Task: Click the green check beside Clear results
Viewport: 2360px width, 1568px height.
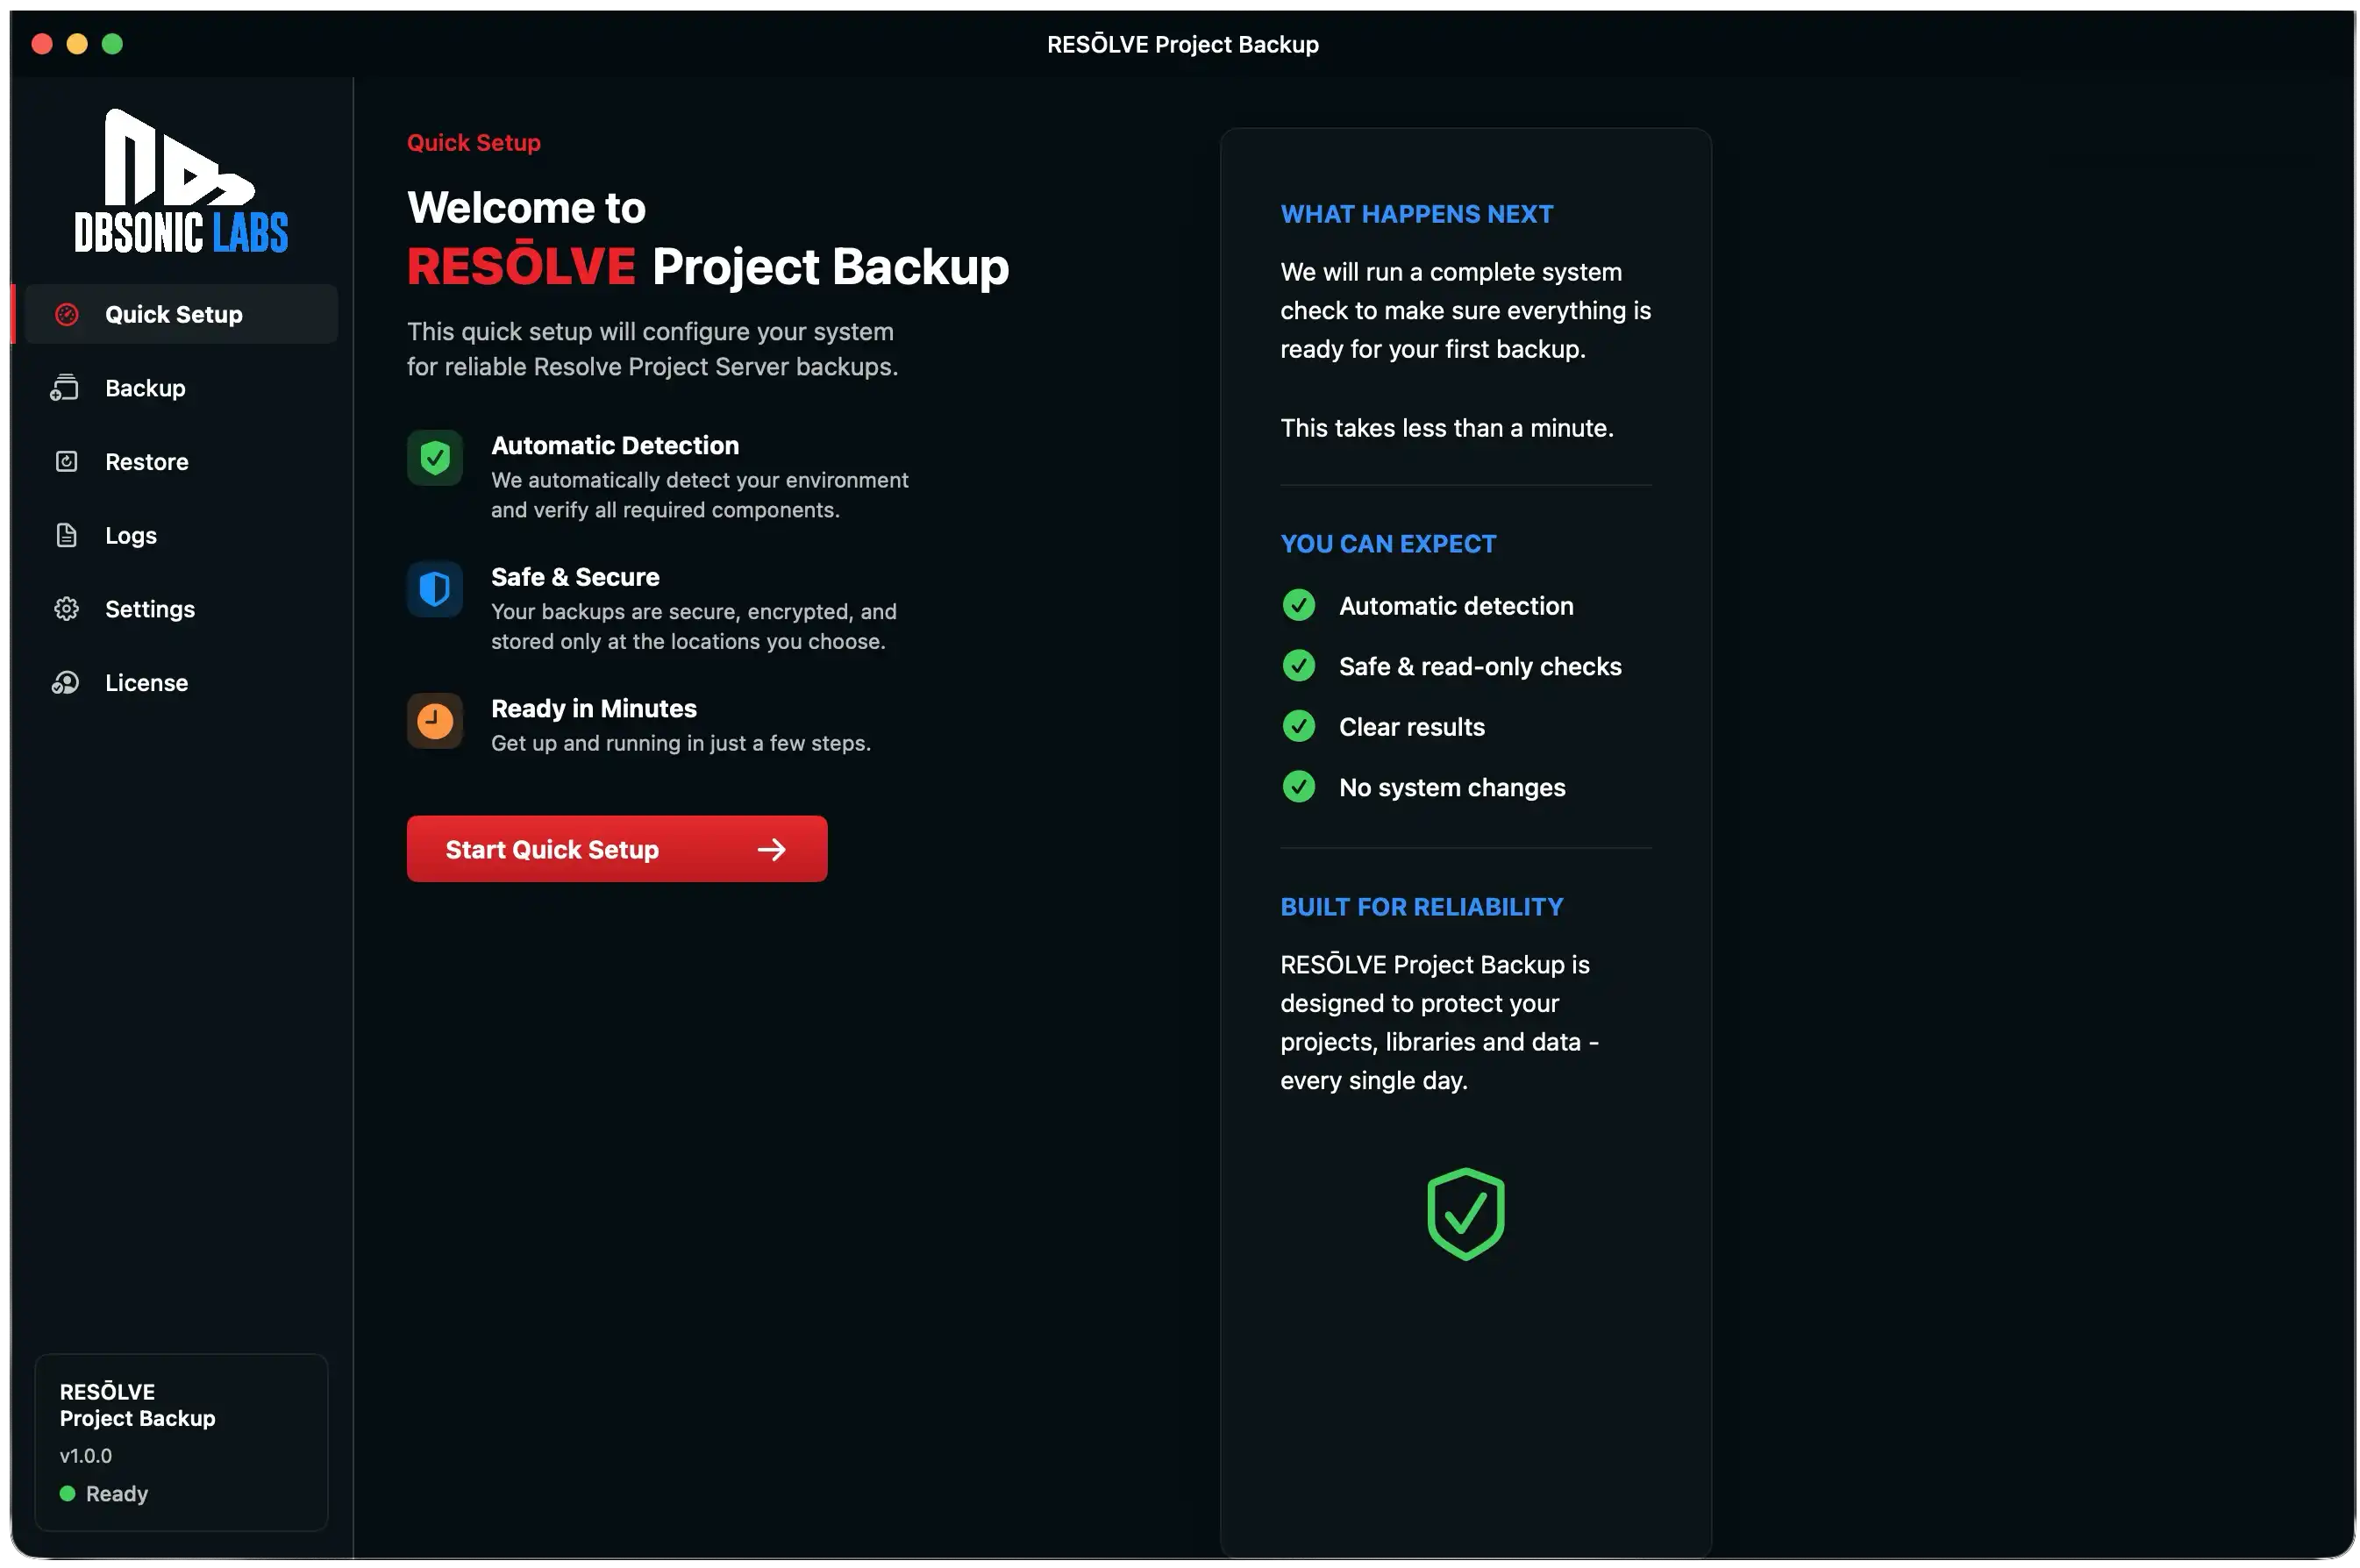Action: [1299, 726]
